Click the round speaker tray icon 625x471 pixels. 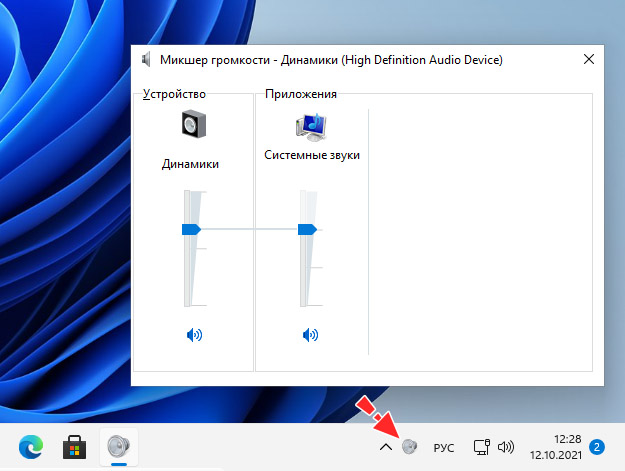409,447
